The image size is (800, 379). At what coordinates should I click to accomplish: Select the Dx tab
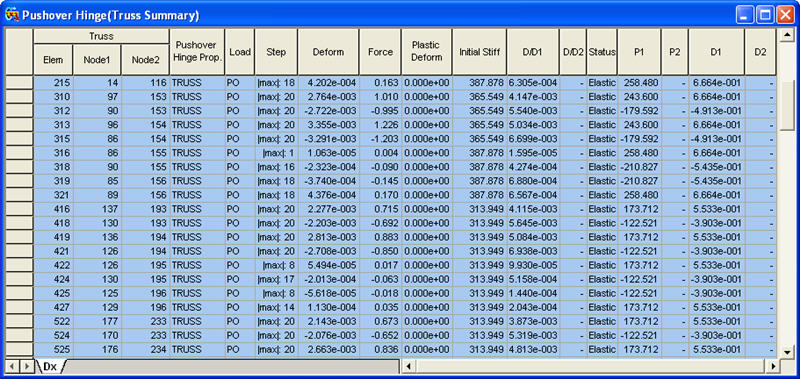pyautogui.click(x=49, y=366)
